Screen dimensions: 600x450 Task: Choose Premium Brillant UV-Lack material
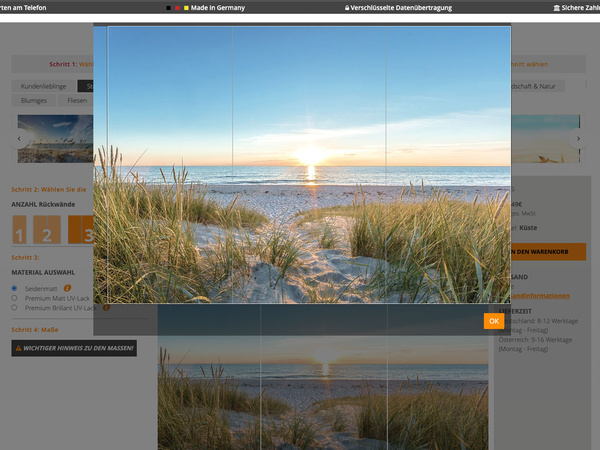(x=14, y=307)
